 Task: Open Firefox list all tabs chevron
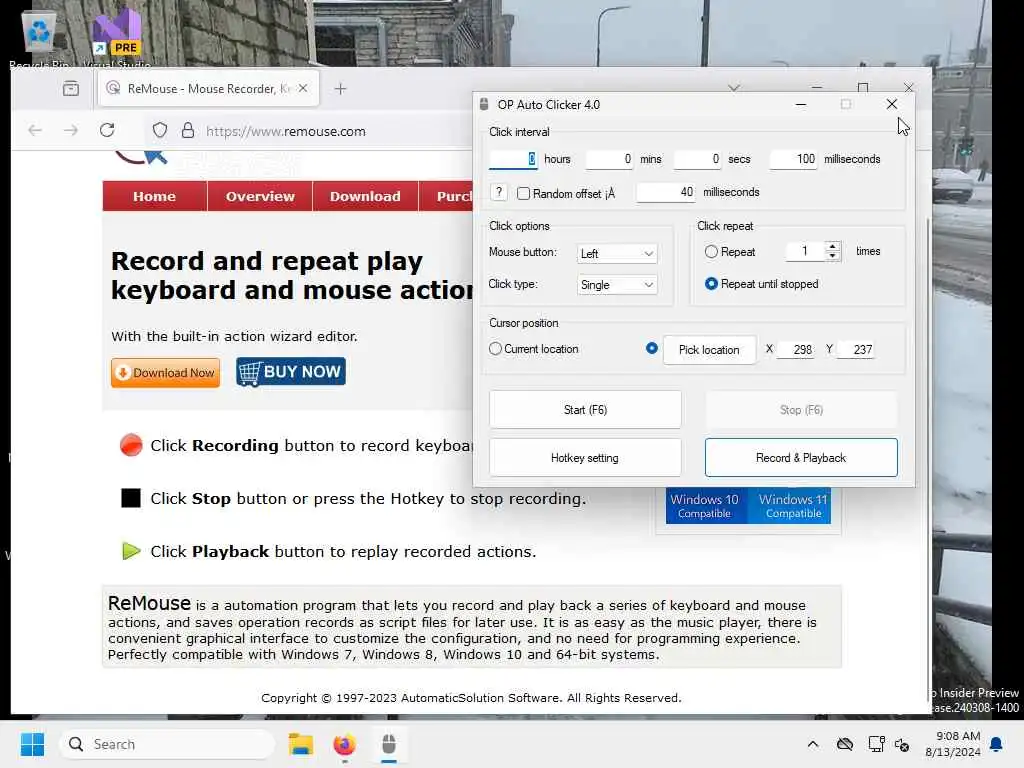point(734,88)
